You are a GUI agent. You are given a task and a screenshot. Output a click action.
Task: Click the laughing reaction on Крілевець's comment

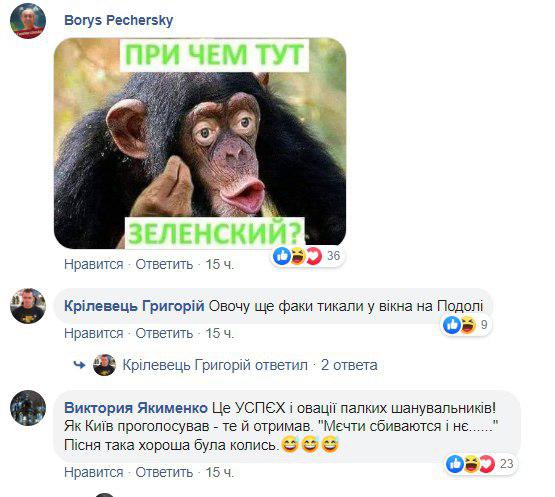click(468, 325)
